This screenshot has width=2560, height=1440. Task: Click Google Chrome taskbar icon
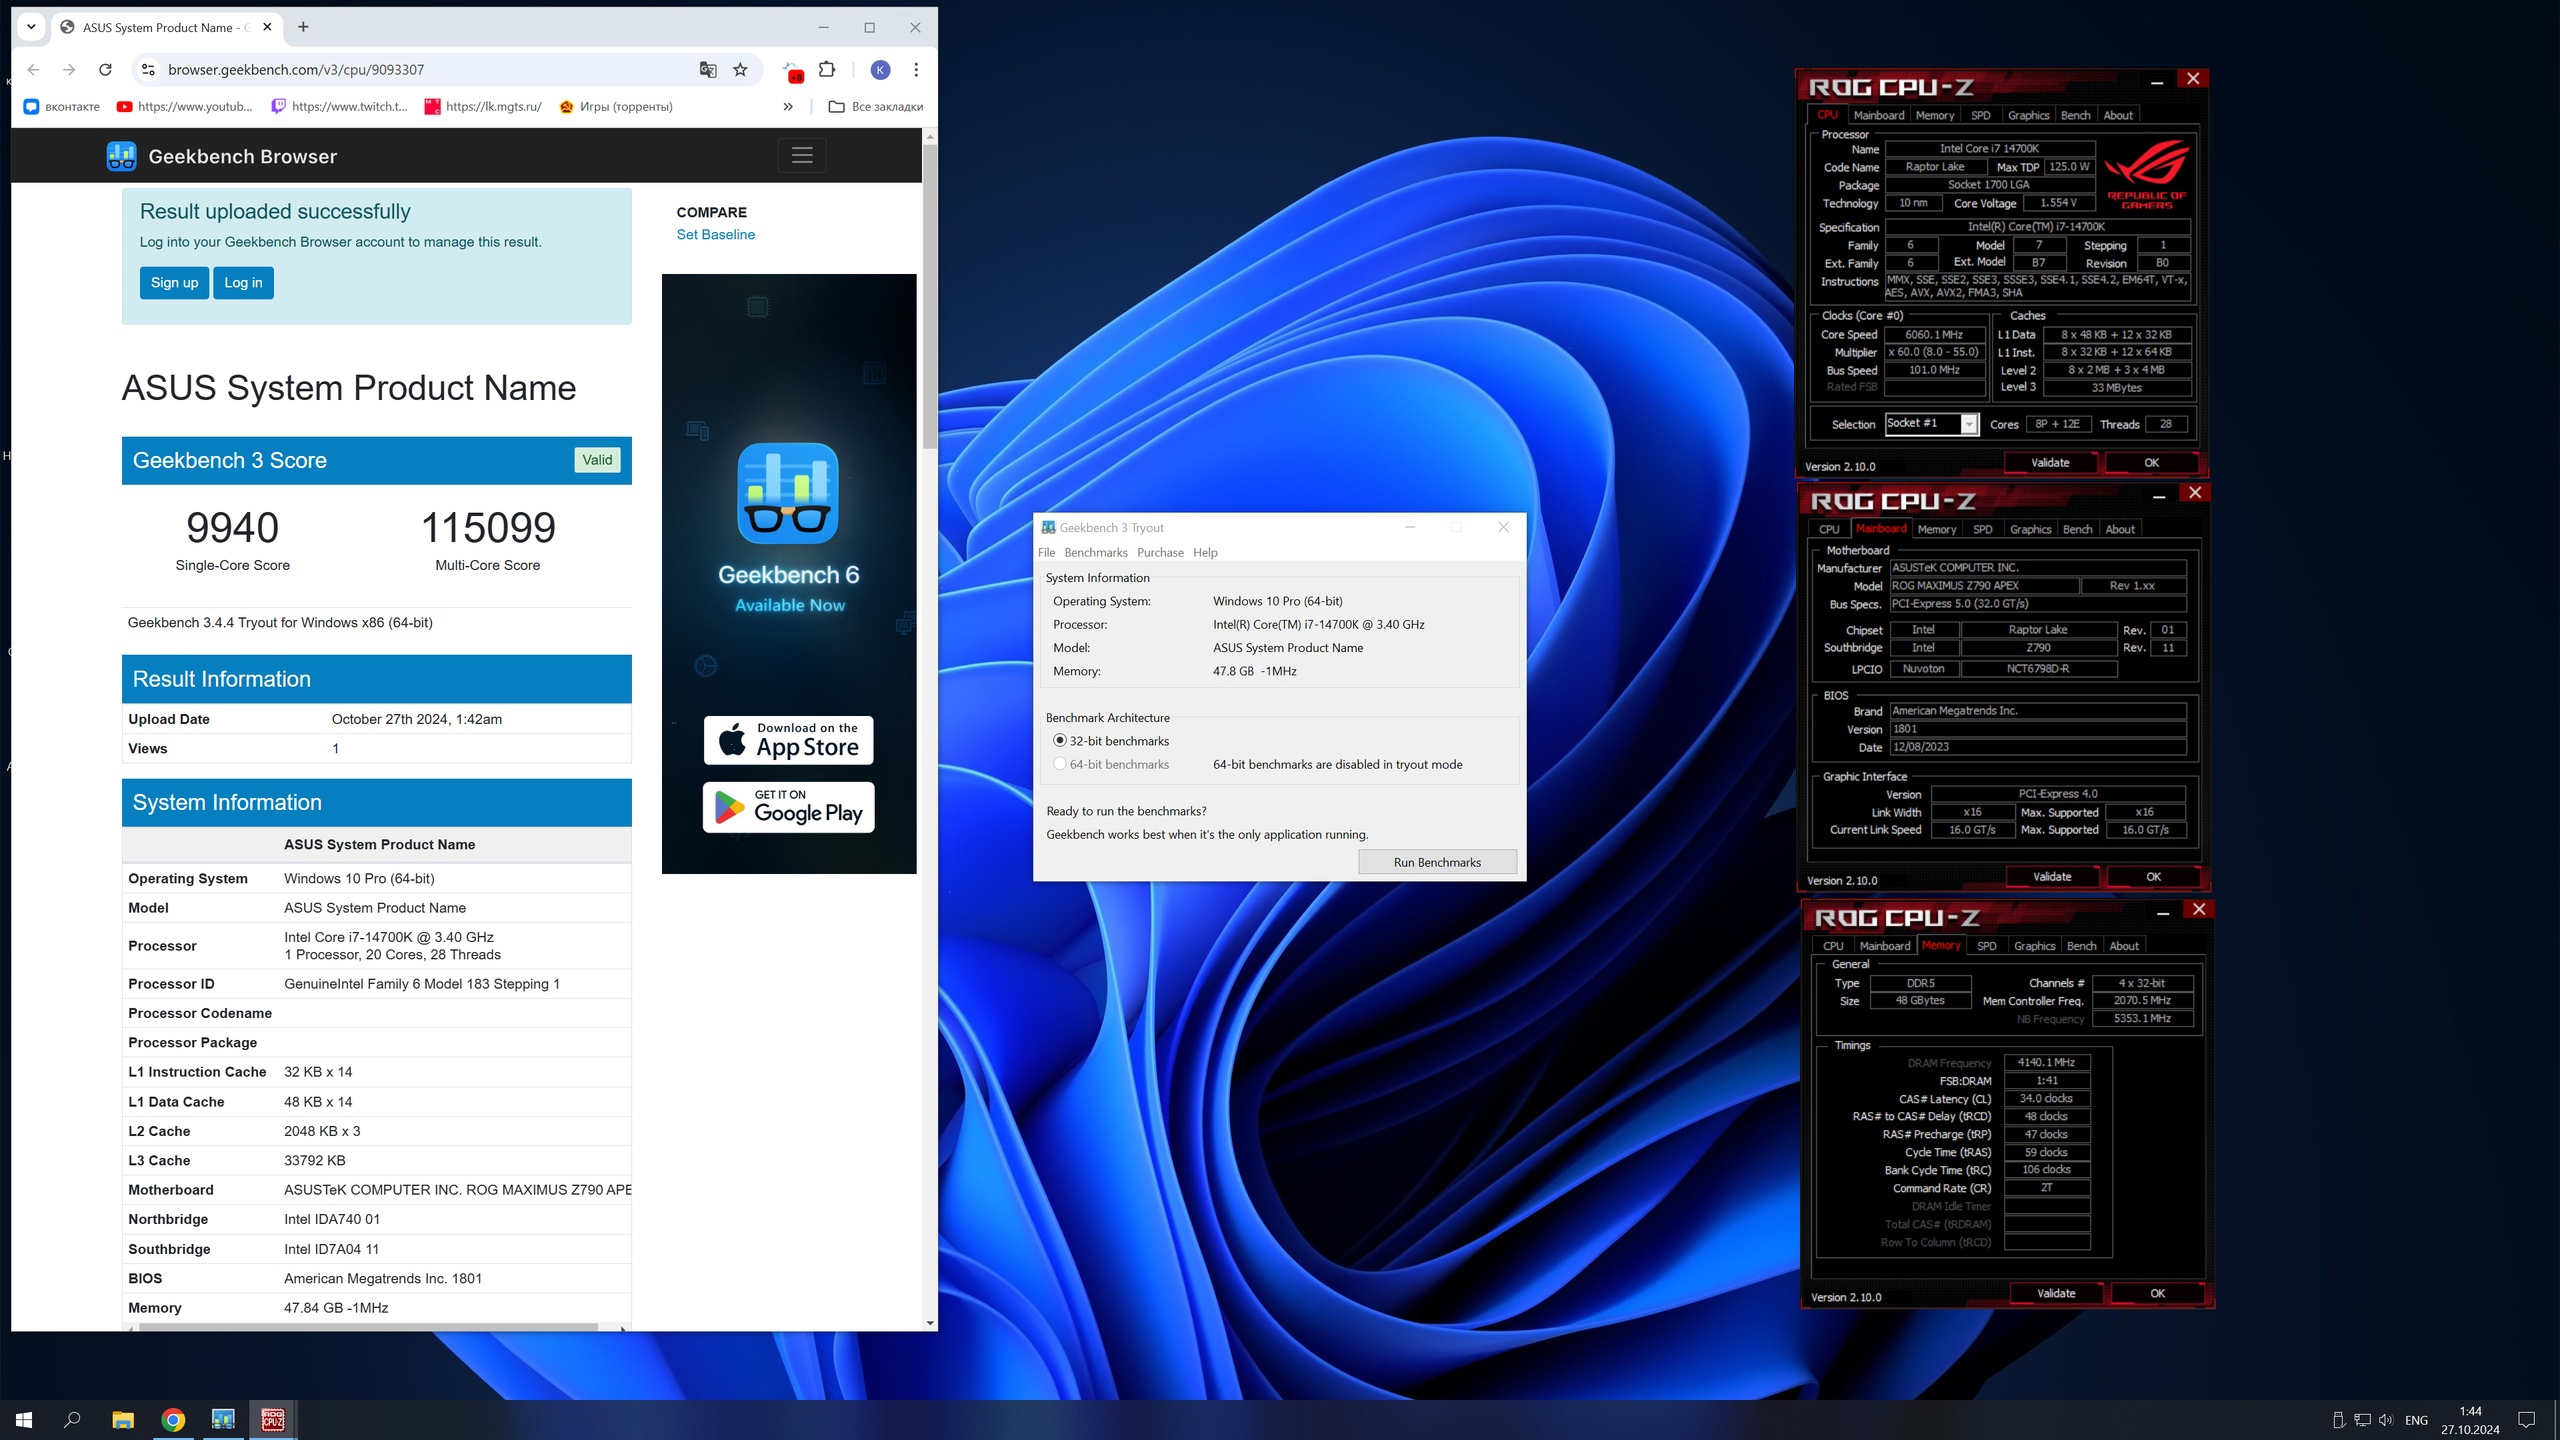coord(173,1419)
